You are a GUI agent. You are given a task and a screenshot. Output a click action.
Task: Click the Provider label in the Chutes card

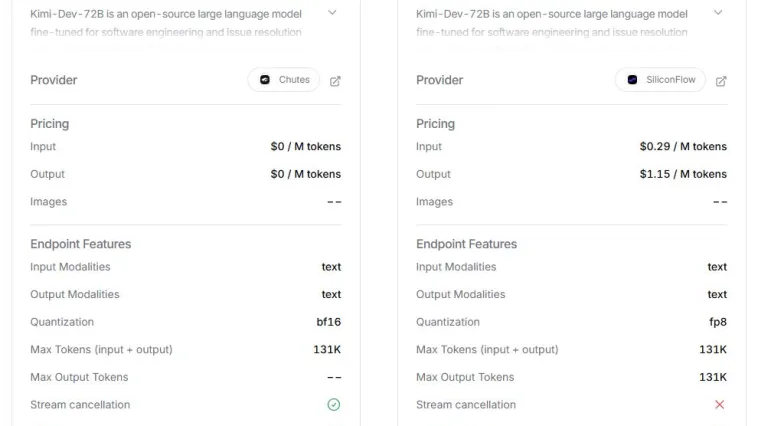(x=54, y=80)
